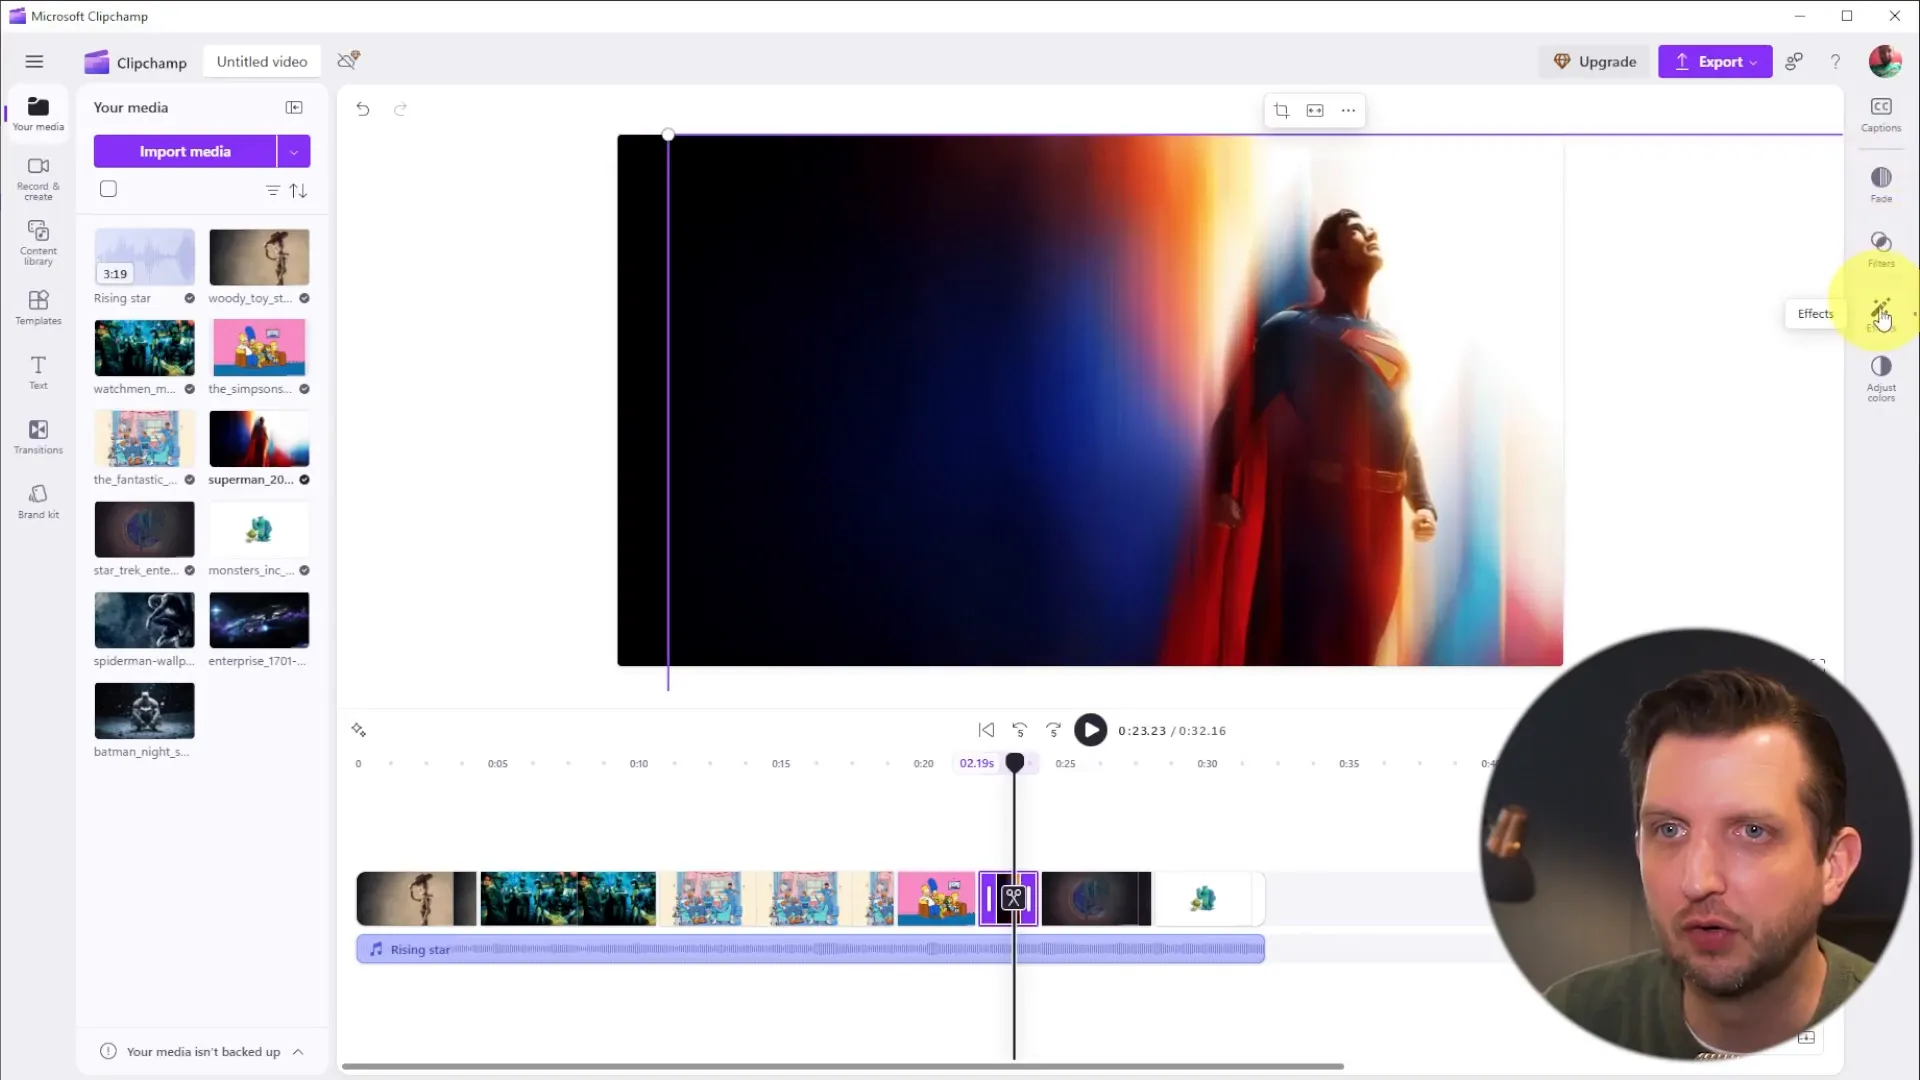
Task: Select the woody_toy_st media thumbnail
Action: 259,257
